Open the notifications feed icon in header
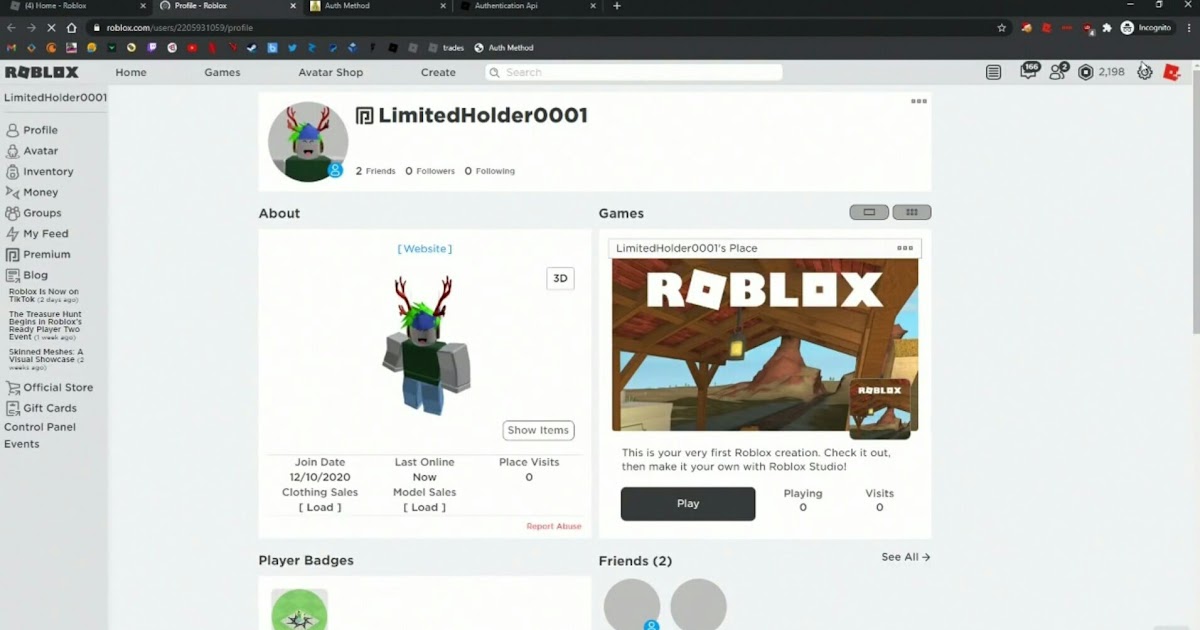 (x=993, y=72)
